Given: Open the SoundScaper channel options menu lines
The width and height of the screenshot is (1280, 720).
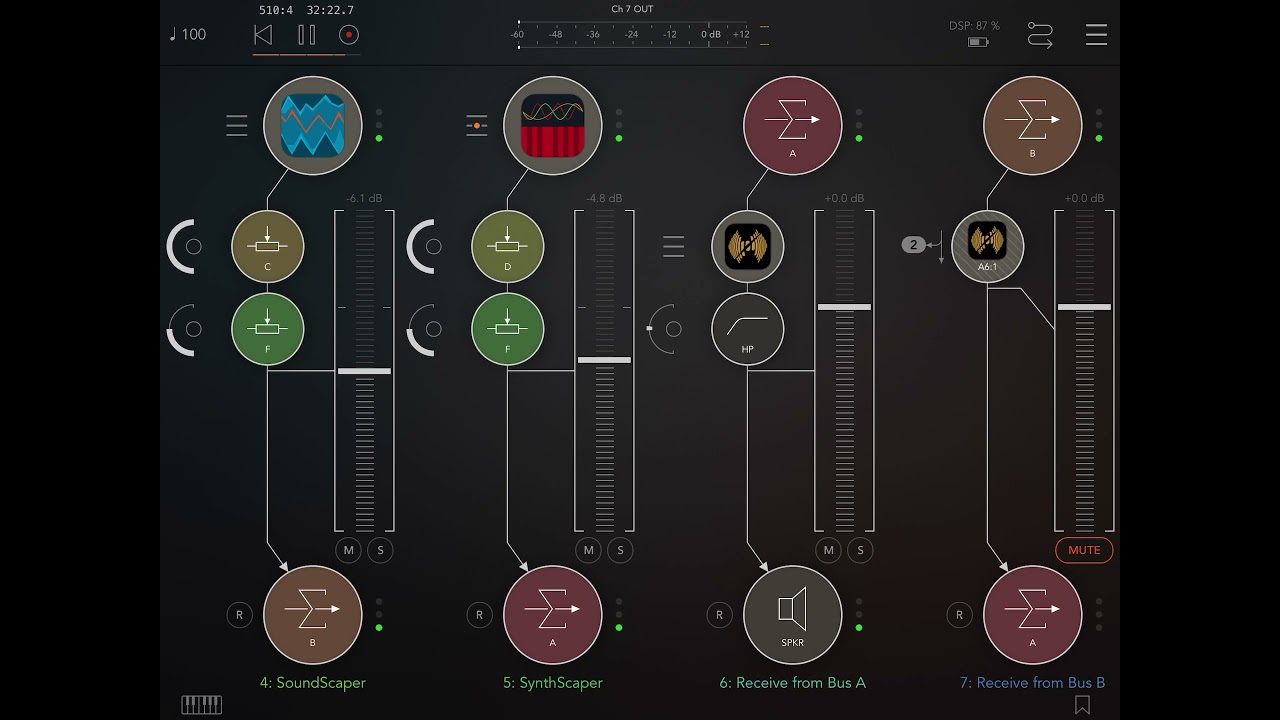Looking at the screenshot, I should pos(237,126).
